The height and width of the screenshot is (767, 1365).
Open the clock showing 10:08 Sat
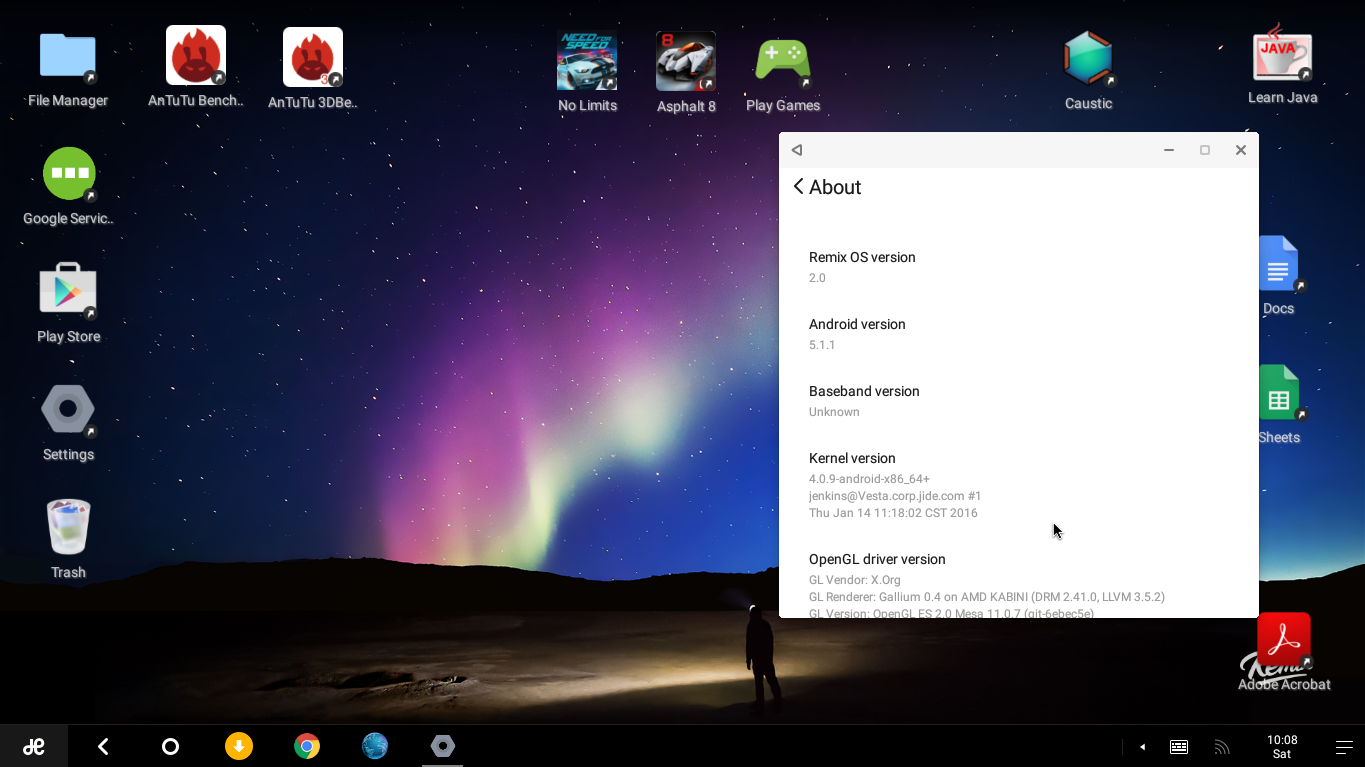tap(1282, 747)
